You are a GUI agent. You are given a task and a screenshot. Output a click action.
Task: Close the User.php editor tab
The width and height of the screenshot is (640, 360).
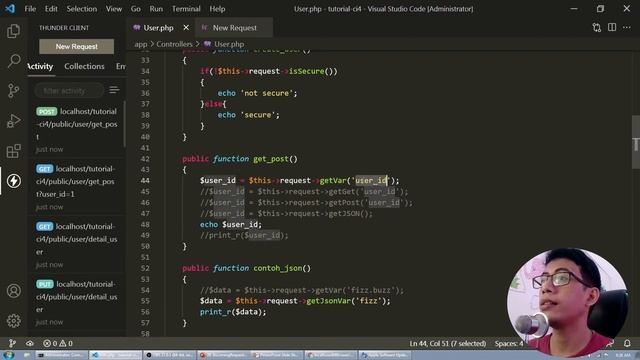coord(186,27)
